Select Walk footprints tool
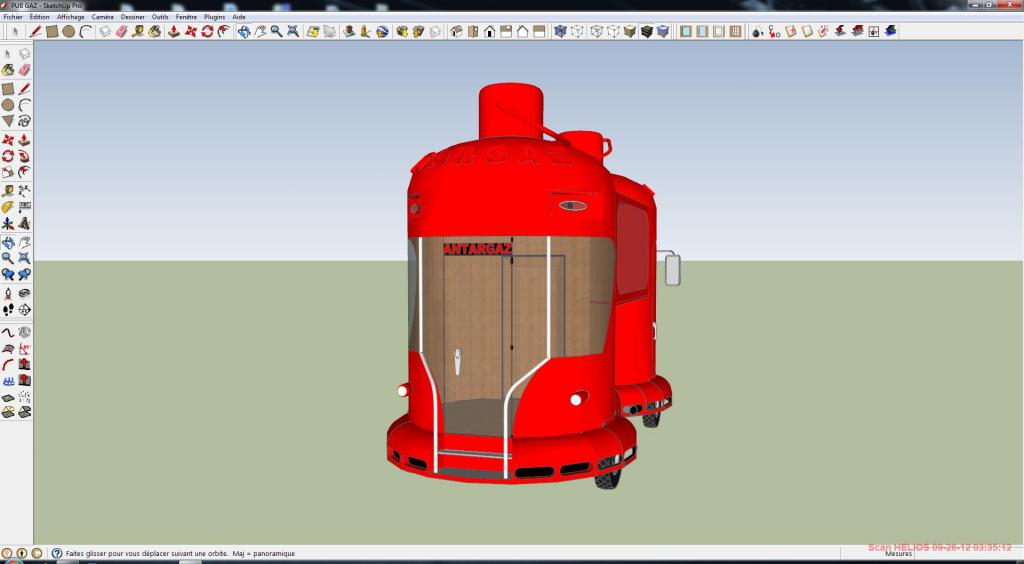The width and height of the screenshot is (1024, 564). coord(8,310)
